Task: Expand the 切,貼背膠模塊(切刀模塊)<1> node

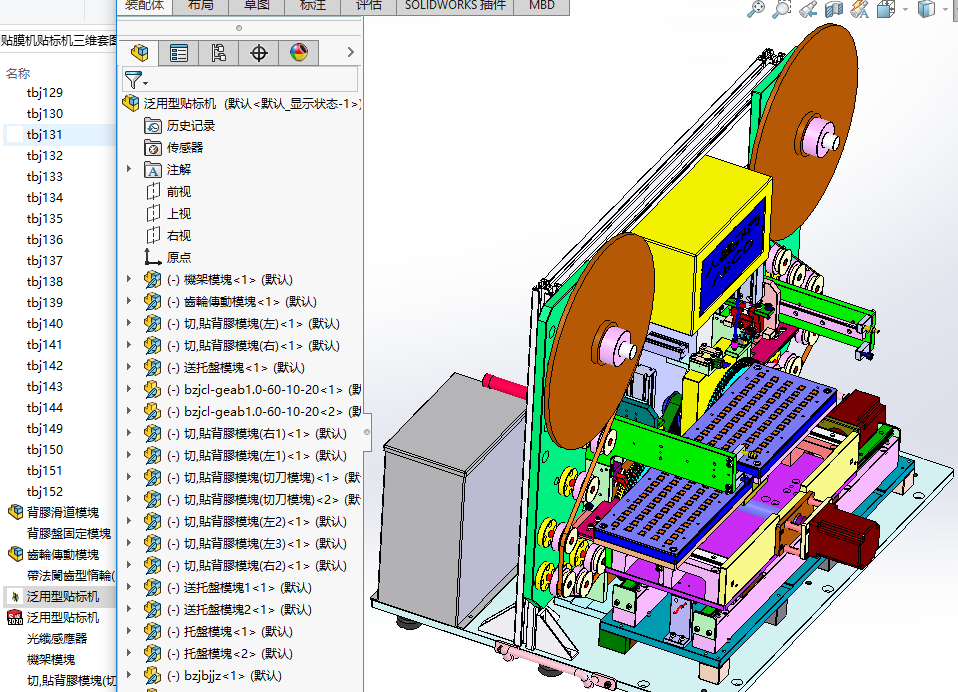Action: (x=129, y=476)
